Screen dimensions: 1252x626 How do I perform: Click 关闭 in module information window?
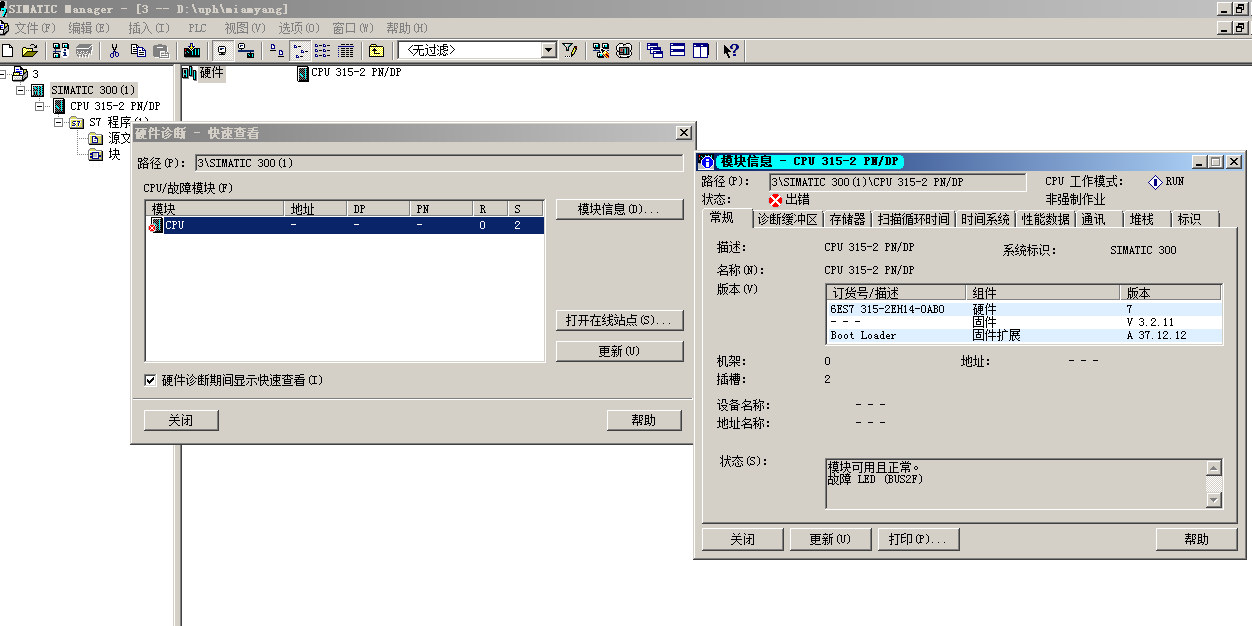pos(742,539)
